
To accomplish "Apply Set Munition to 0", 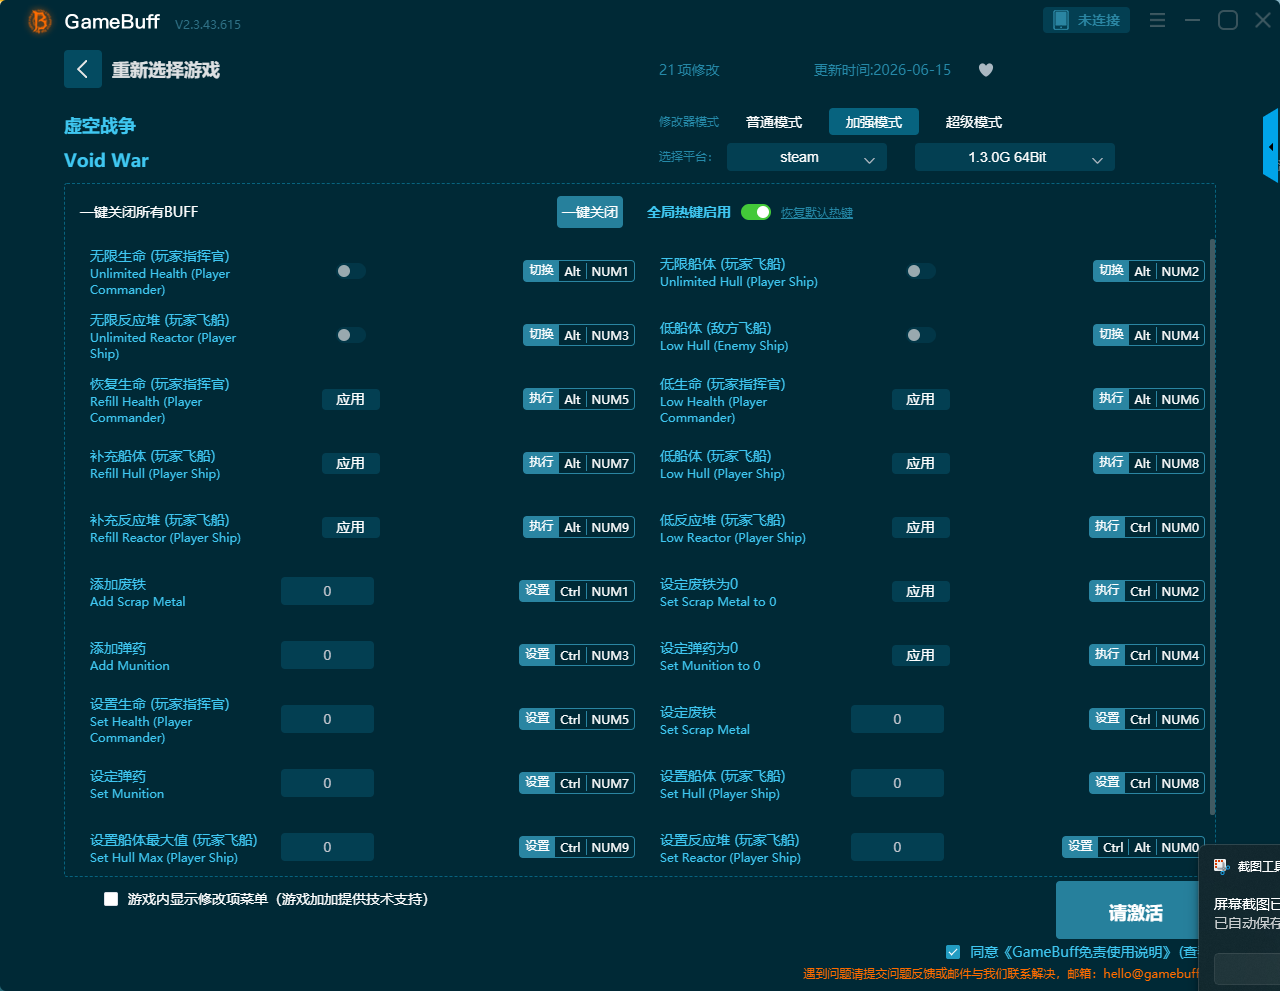I will 921,655.
